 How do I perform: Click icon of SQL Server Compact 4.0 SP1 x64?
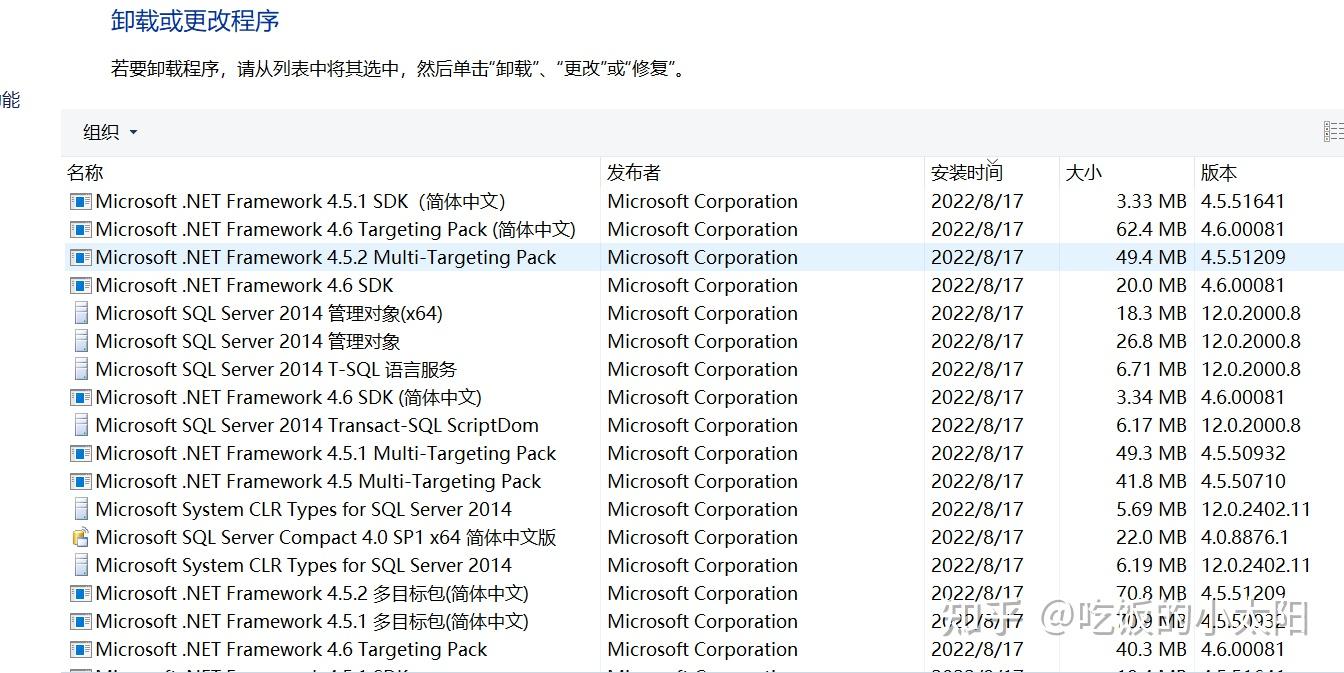click(80, 537)
